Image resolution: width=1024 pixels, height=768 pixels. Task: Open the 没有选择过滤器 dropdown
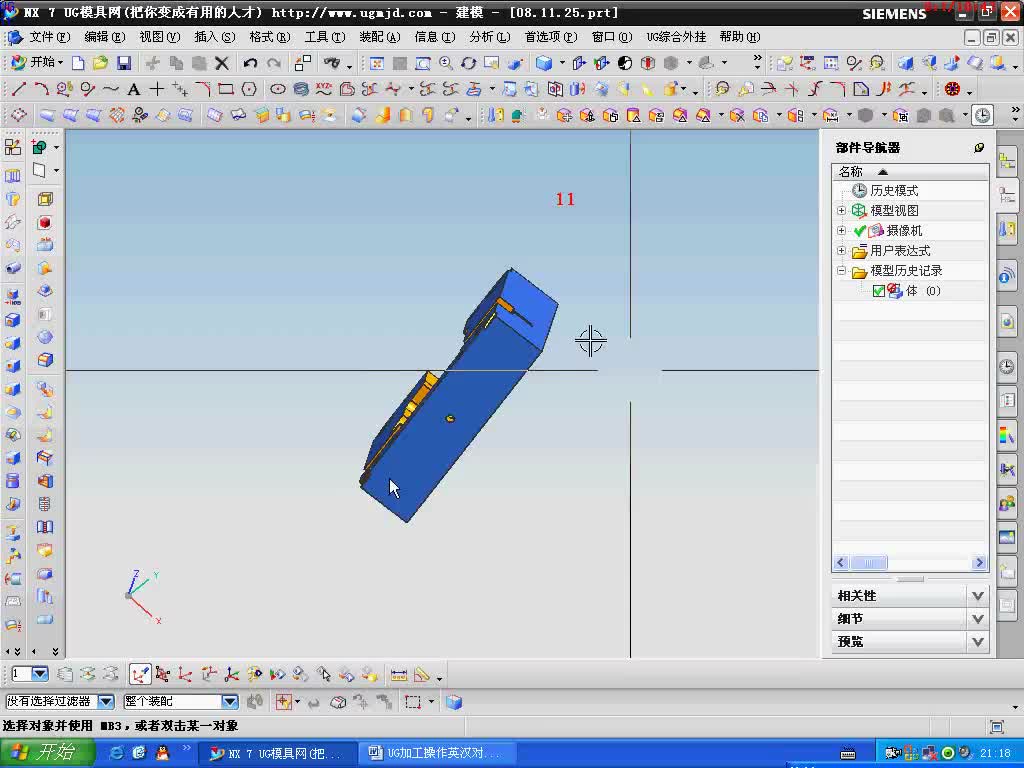[x=106, y=702]
